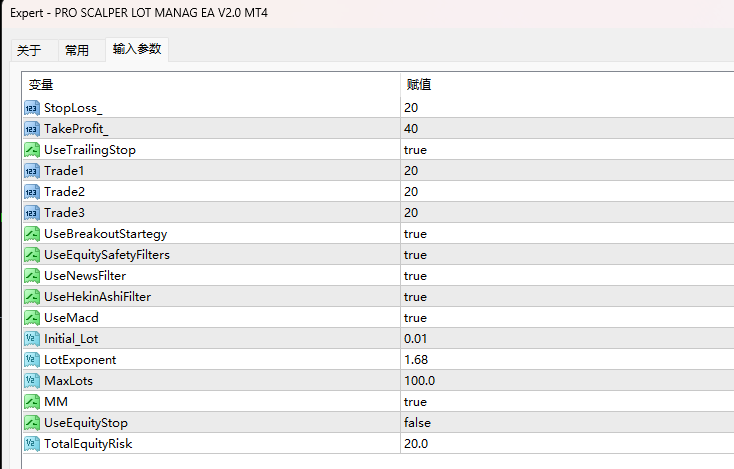
Task: Open the UseHekinAshiFilter value dropdown
Action: click(x=567, y=297)
